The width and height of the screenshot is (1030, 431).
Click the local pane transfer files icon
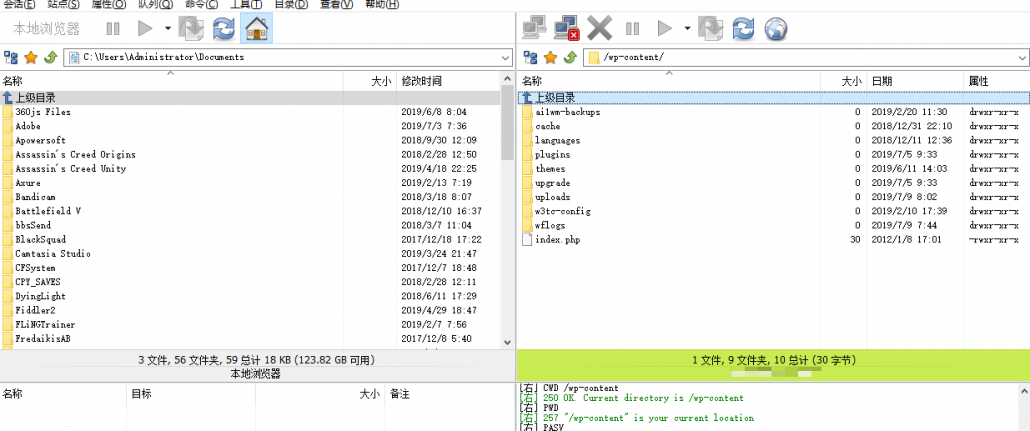click(x=191, y=29)
